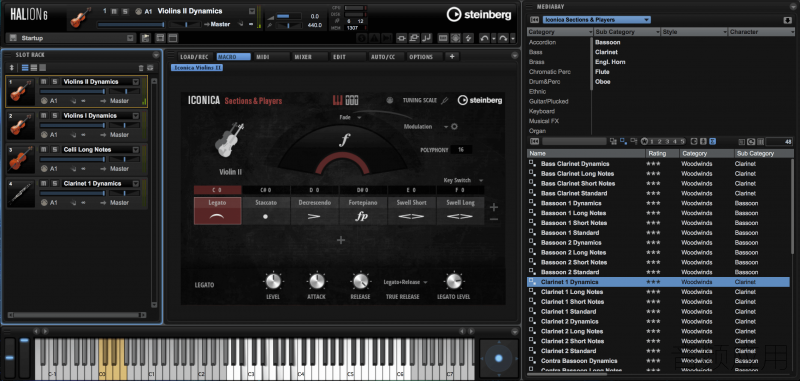Mute the Violins II Dynamics slot

[x=43, y=82]
